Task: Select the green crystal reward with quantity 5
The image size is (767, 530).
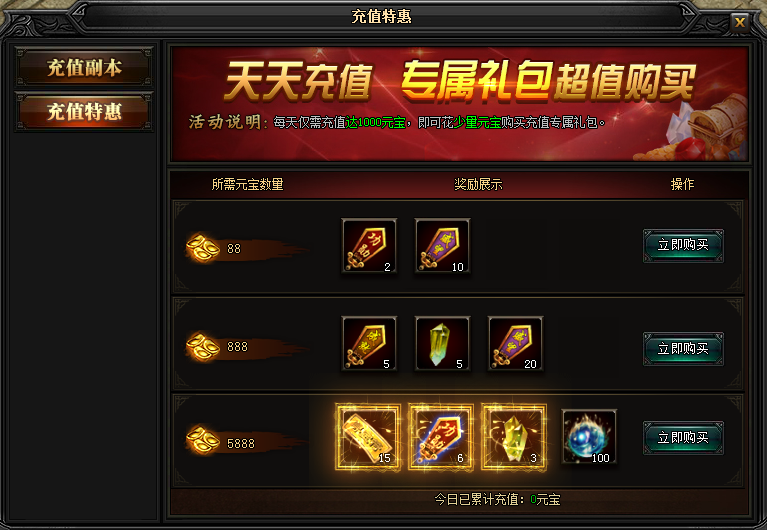Action: pos(442,343)
